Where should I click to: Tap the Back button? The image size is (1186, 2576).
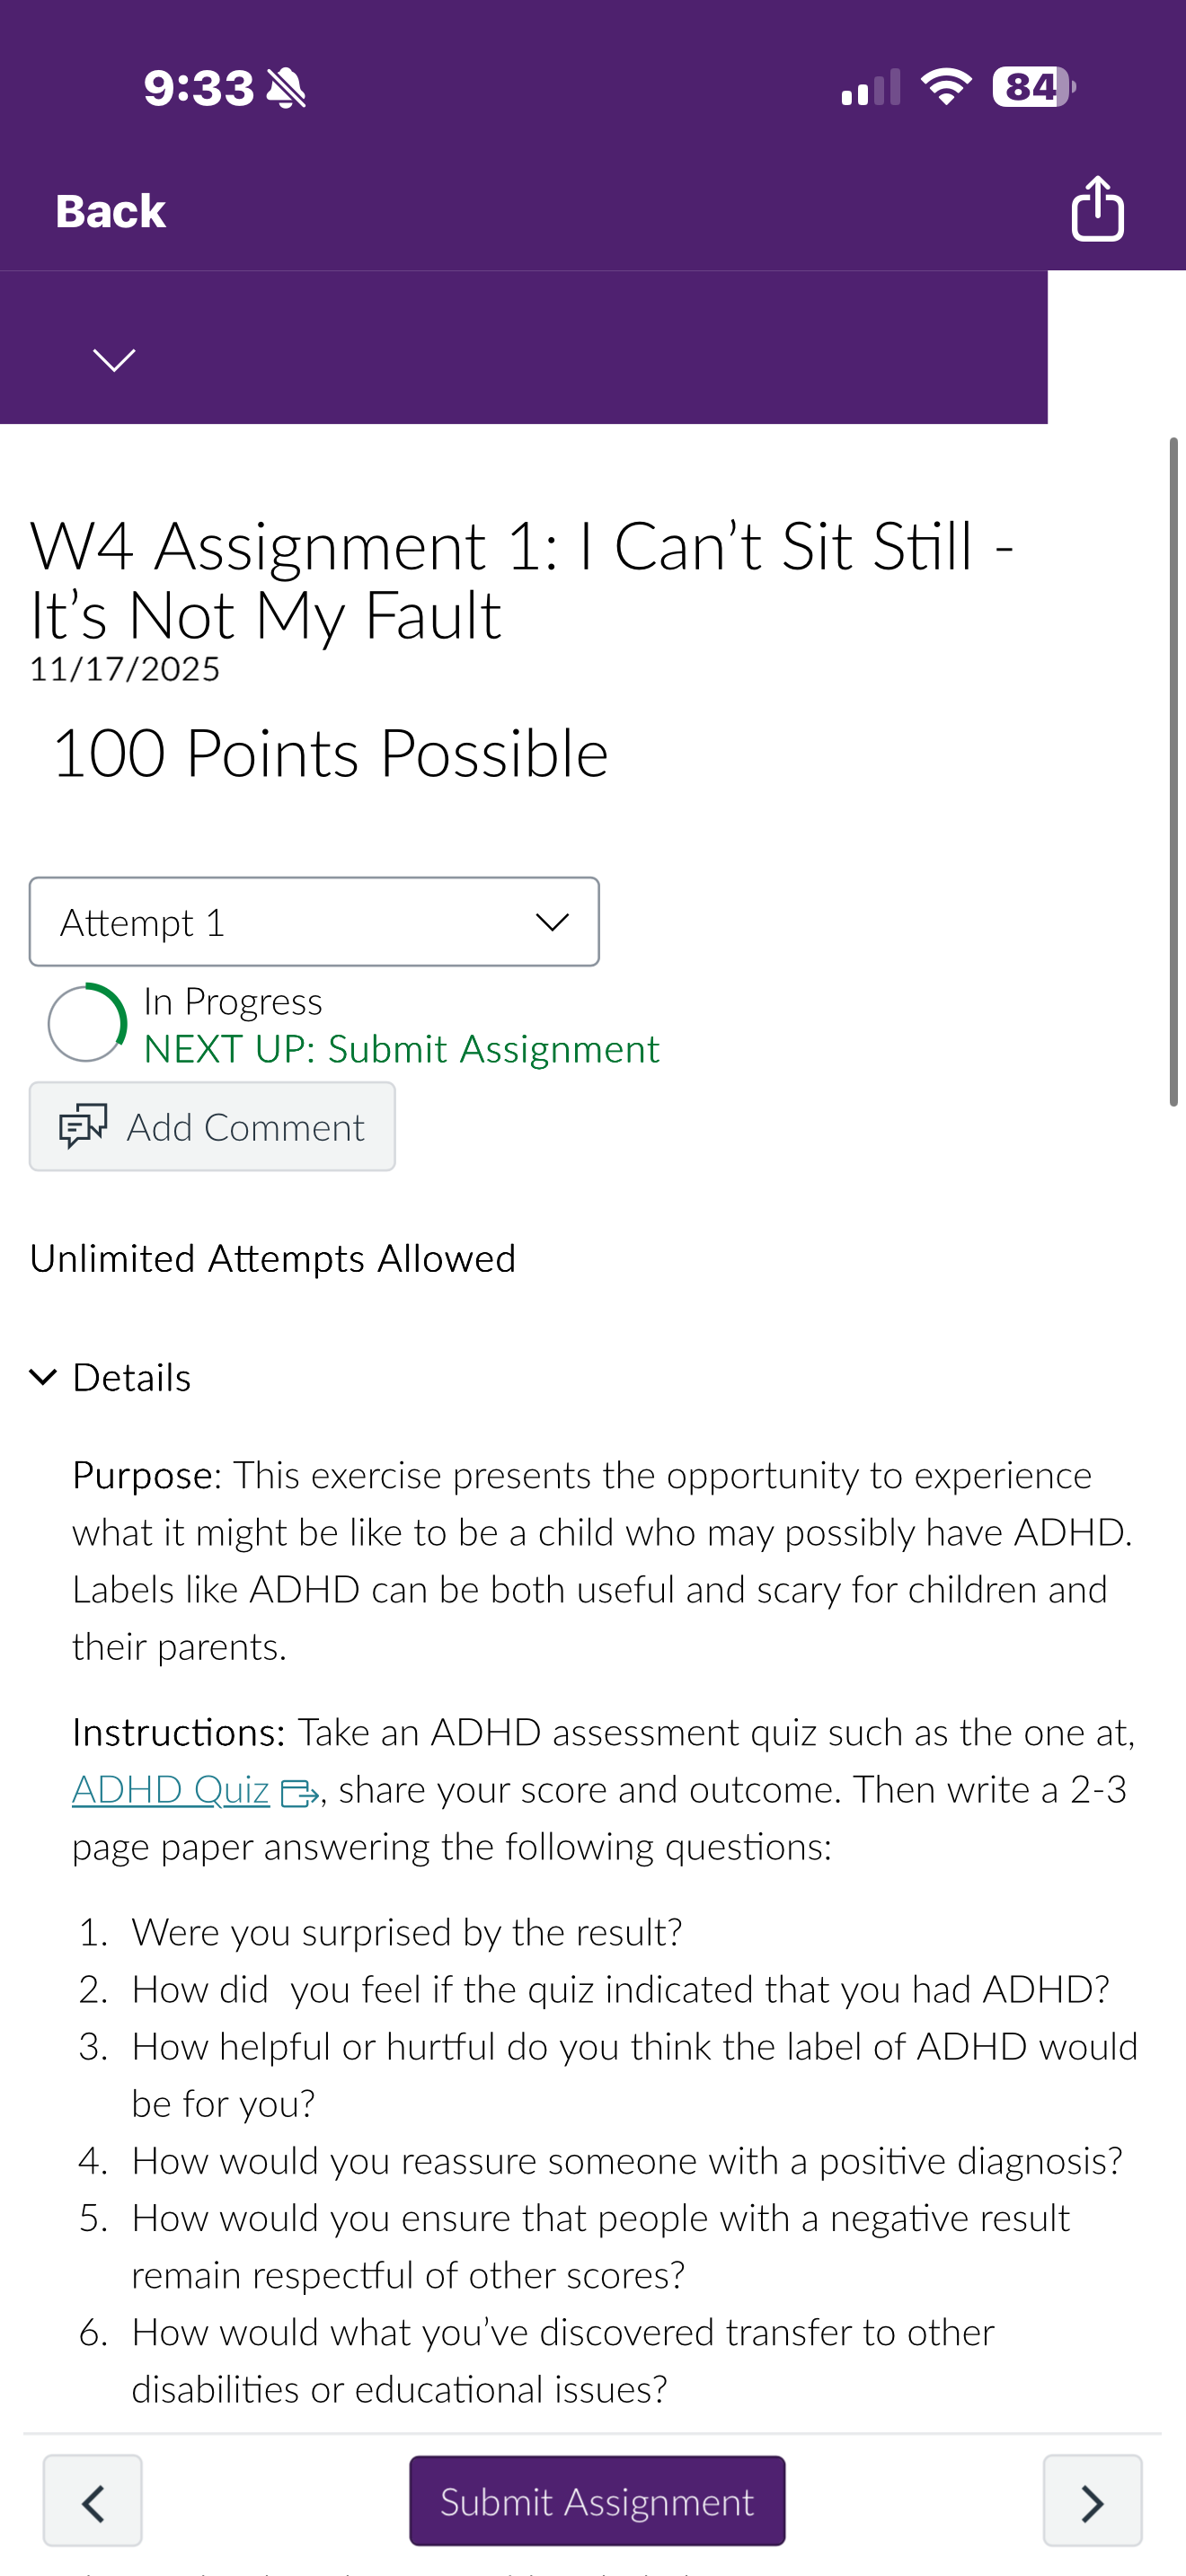(x=110, y=212)
